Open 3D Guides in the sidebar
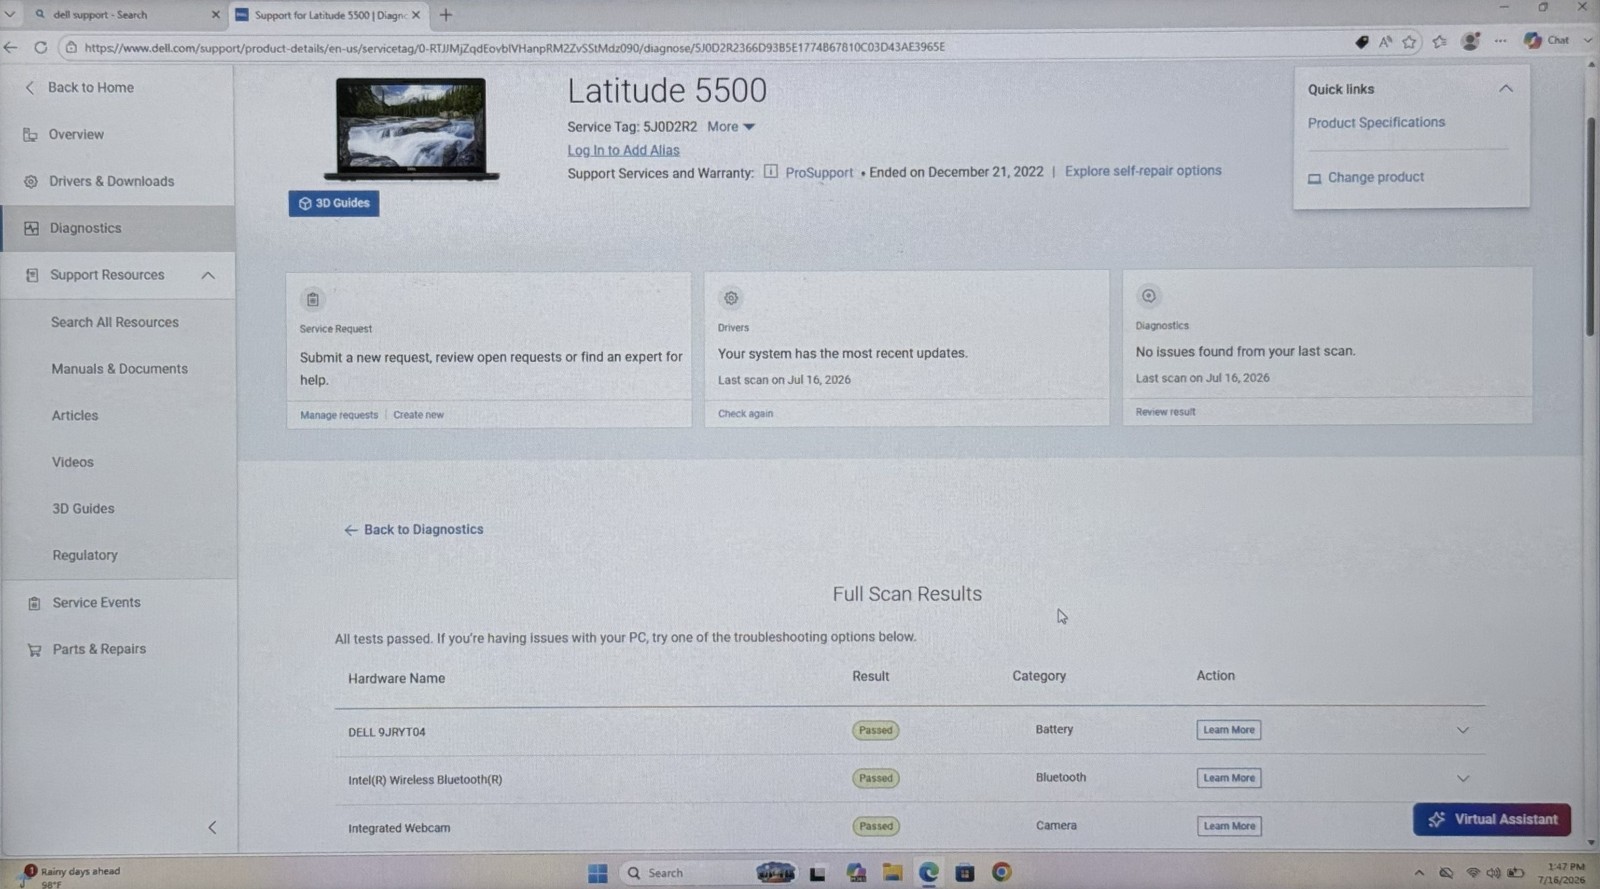Screen dimensions: 1600x889 click(83, 508)
